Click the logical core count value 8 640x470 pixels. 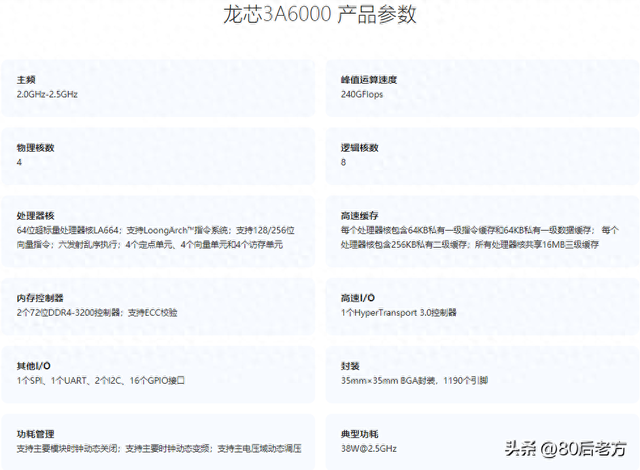(343, 162)
